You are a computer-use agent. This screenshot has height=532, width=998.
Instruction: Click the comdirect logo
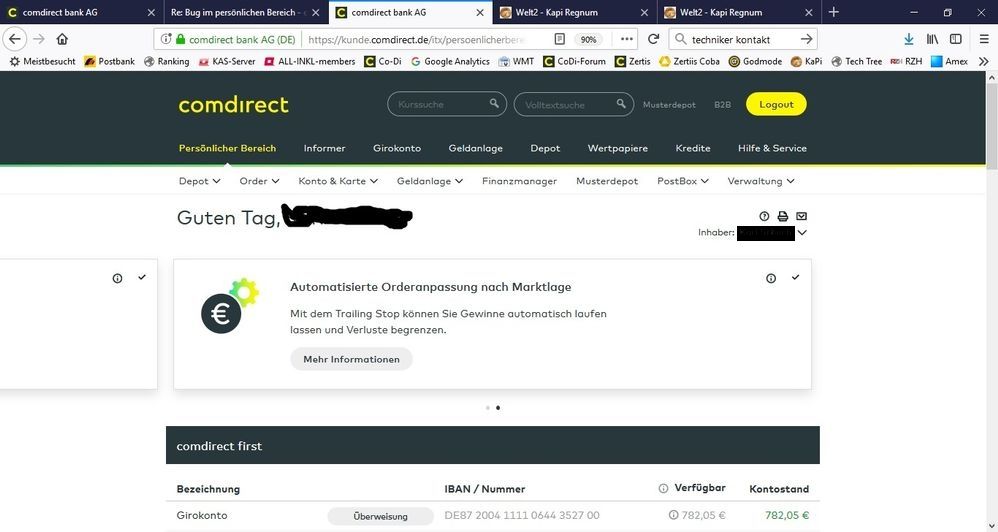coord(234,104)
